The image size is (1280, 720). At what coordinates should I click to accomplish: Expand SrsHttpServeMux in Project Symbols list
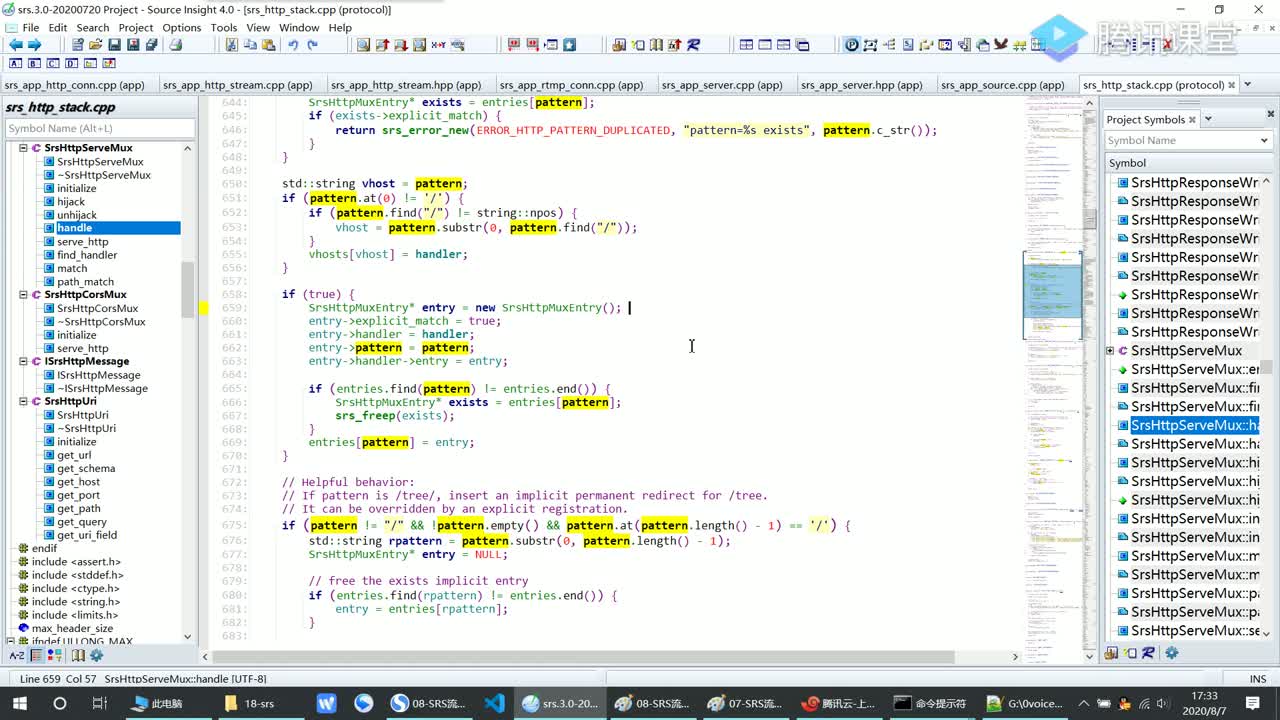click(1110, 351)
